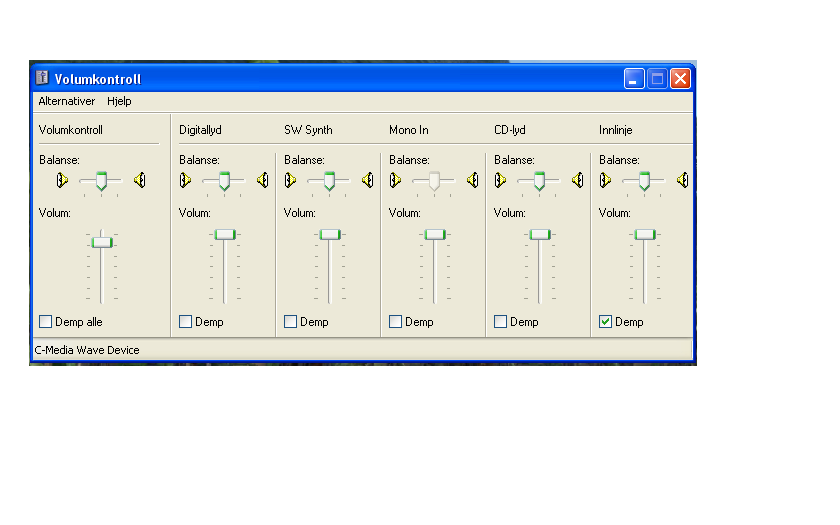Click the Digitallyd column heading
840x525 pixels.
200,130
